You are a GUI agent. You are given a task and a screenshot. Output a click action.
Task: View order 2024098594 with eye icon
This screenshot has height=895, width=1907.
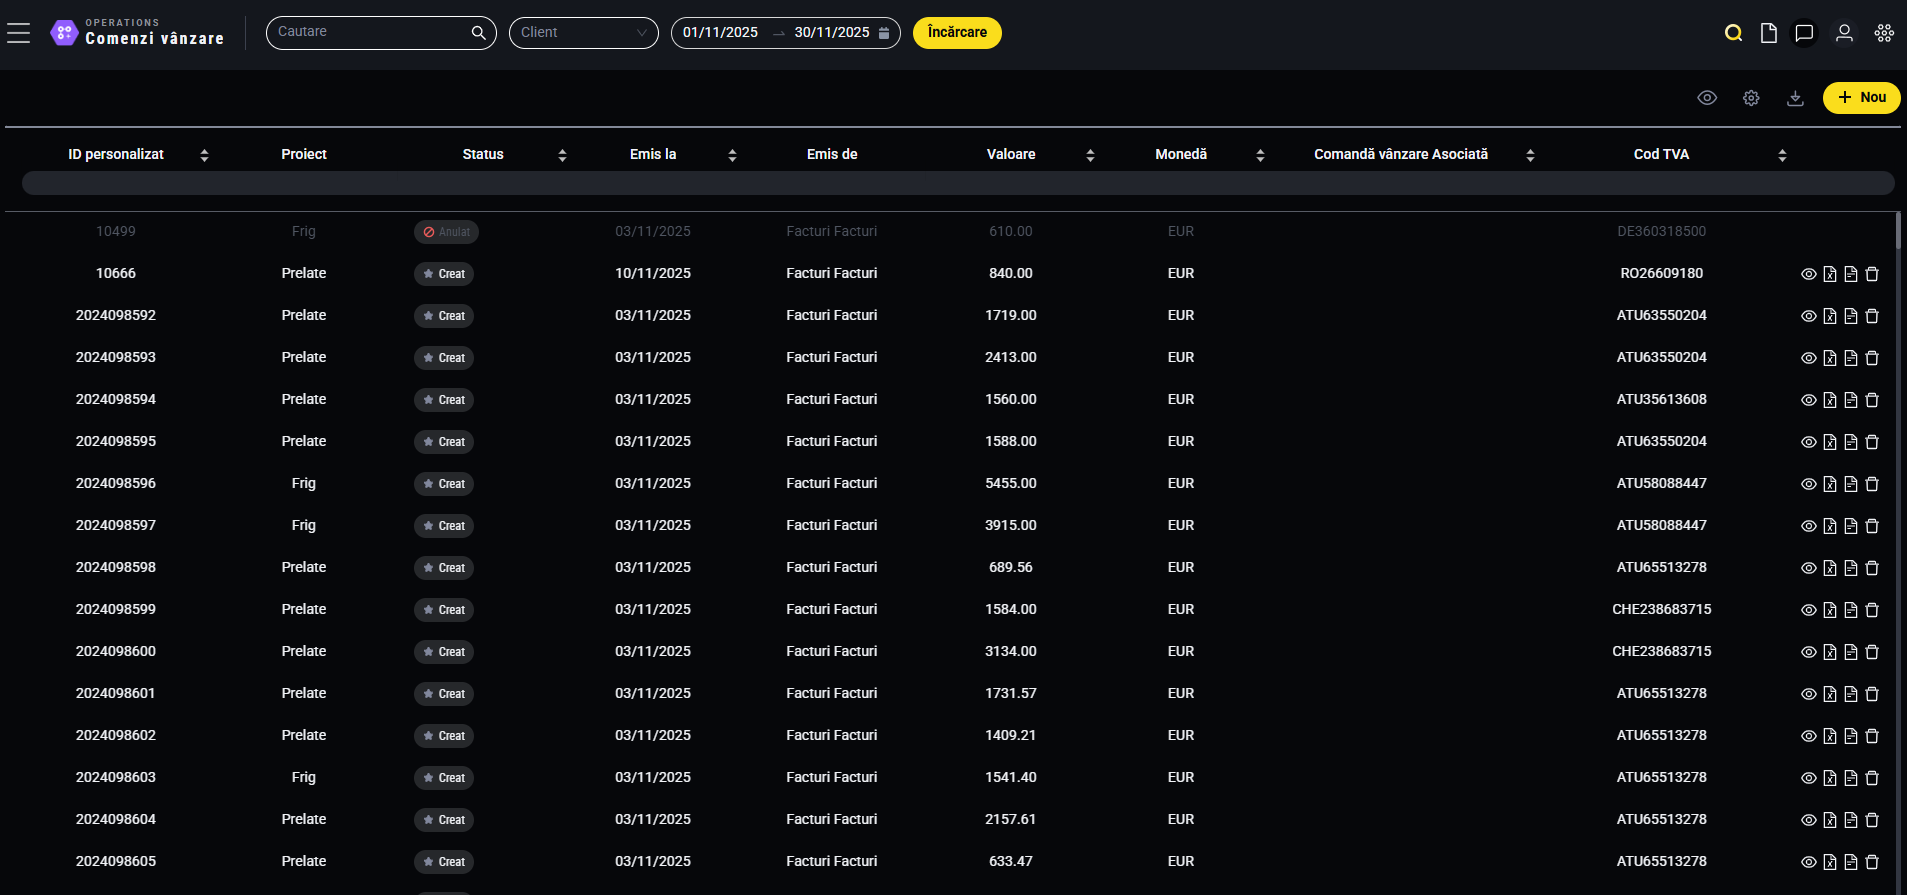[1808, 400]
